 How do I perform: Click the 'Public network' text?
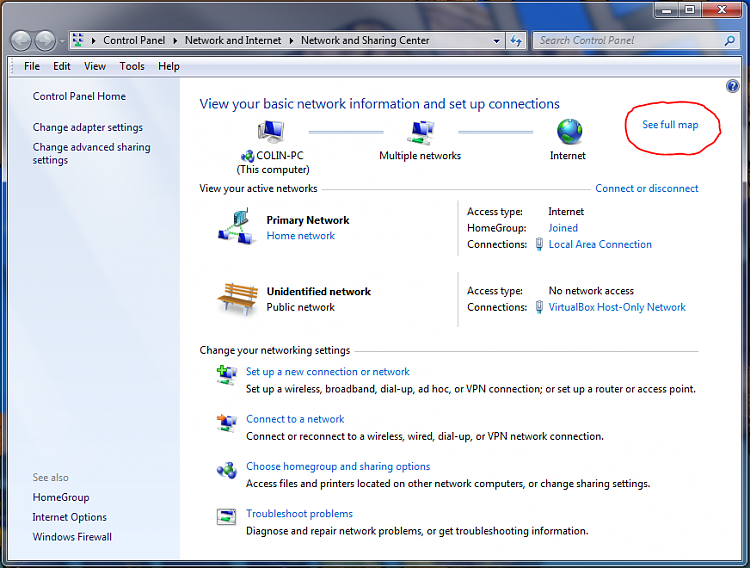(300, 307)
